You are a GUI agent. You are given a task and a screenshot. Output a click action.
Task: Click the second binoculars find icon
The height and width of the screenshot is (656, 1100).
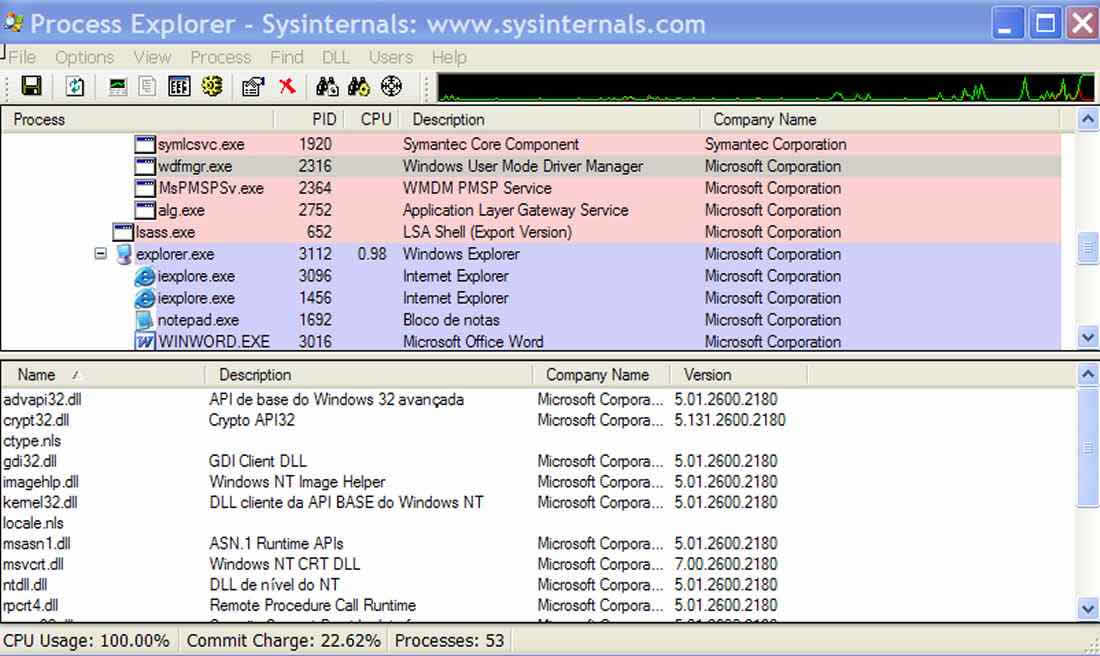[358, 86]
